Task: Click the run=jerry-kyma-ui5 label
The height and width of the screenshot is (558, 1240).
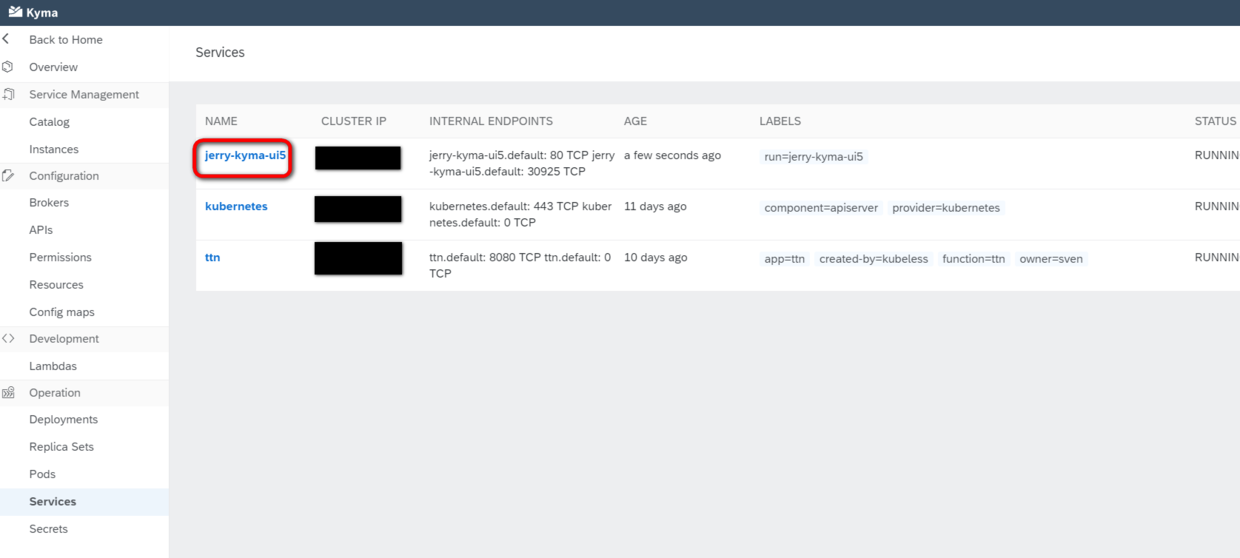Action: 813,157
